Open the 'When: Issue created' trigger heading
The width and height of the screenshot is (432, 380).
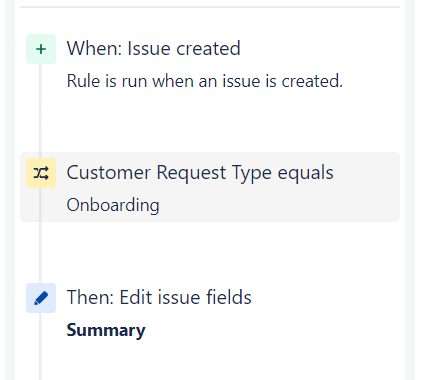click(x=153, y=48)
